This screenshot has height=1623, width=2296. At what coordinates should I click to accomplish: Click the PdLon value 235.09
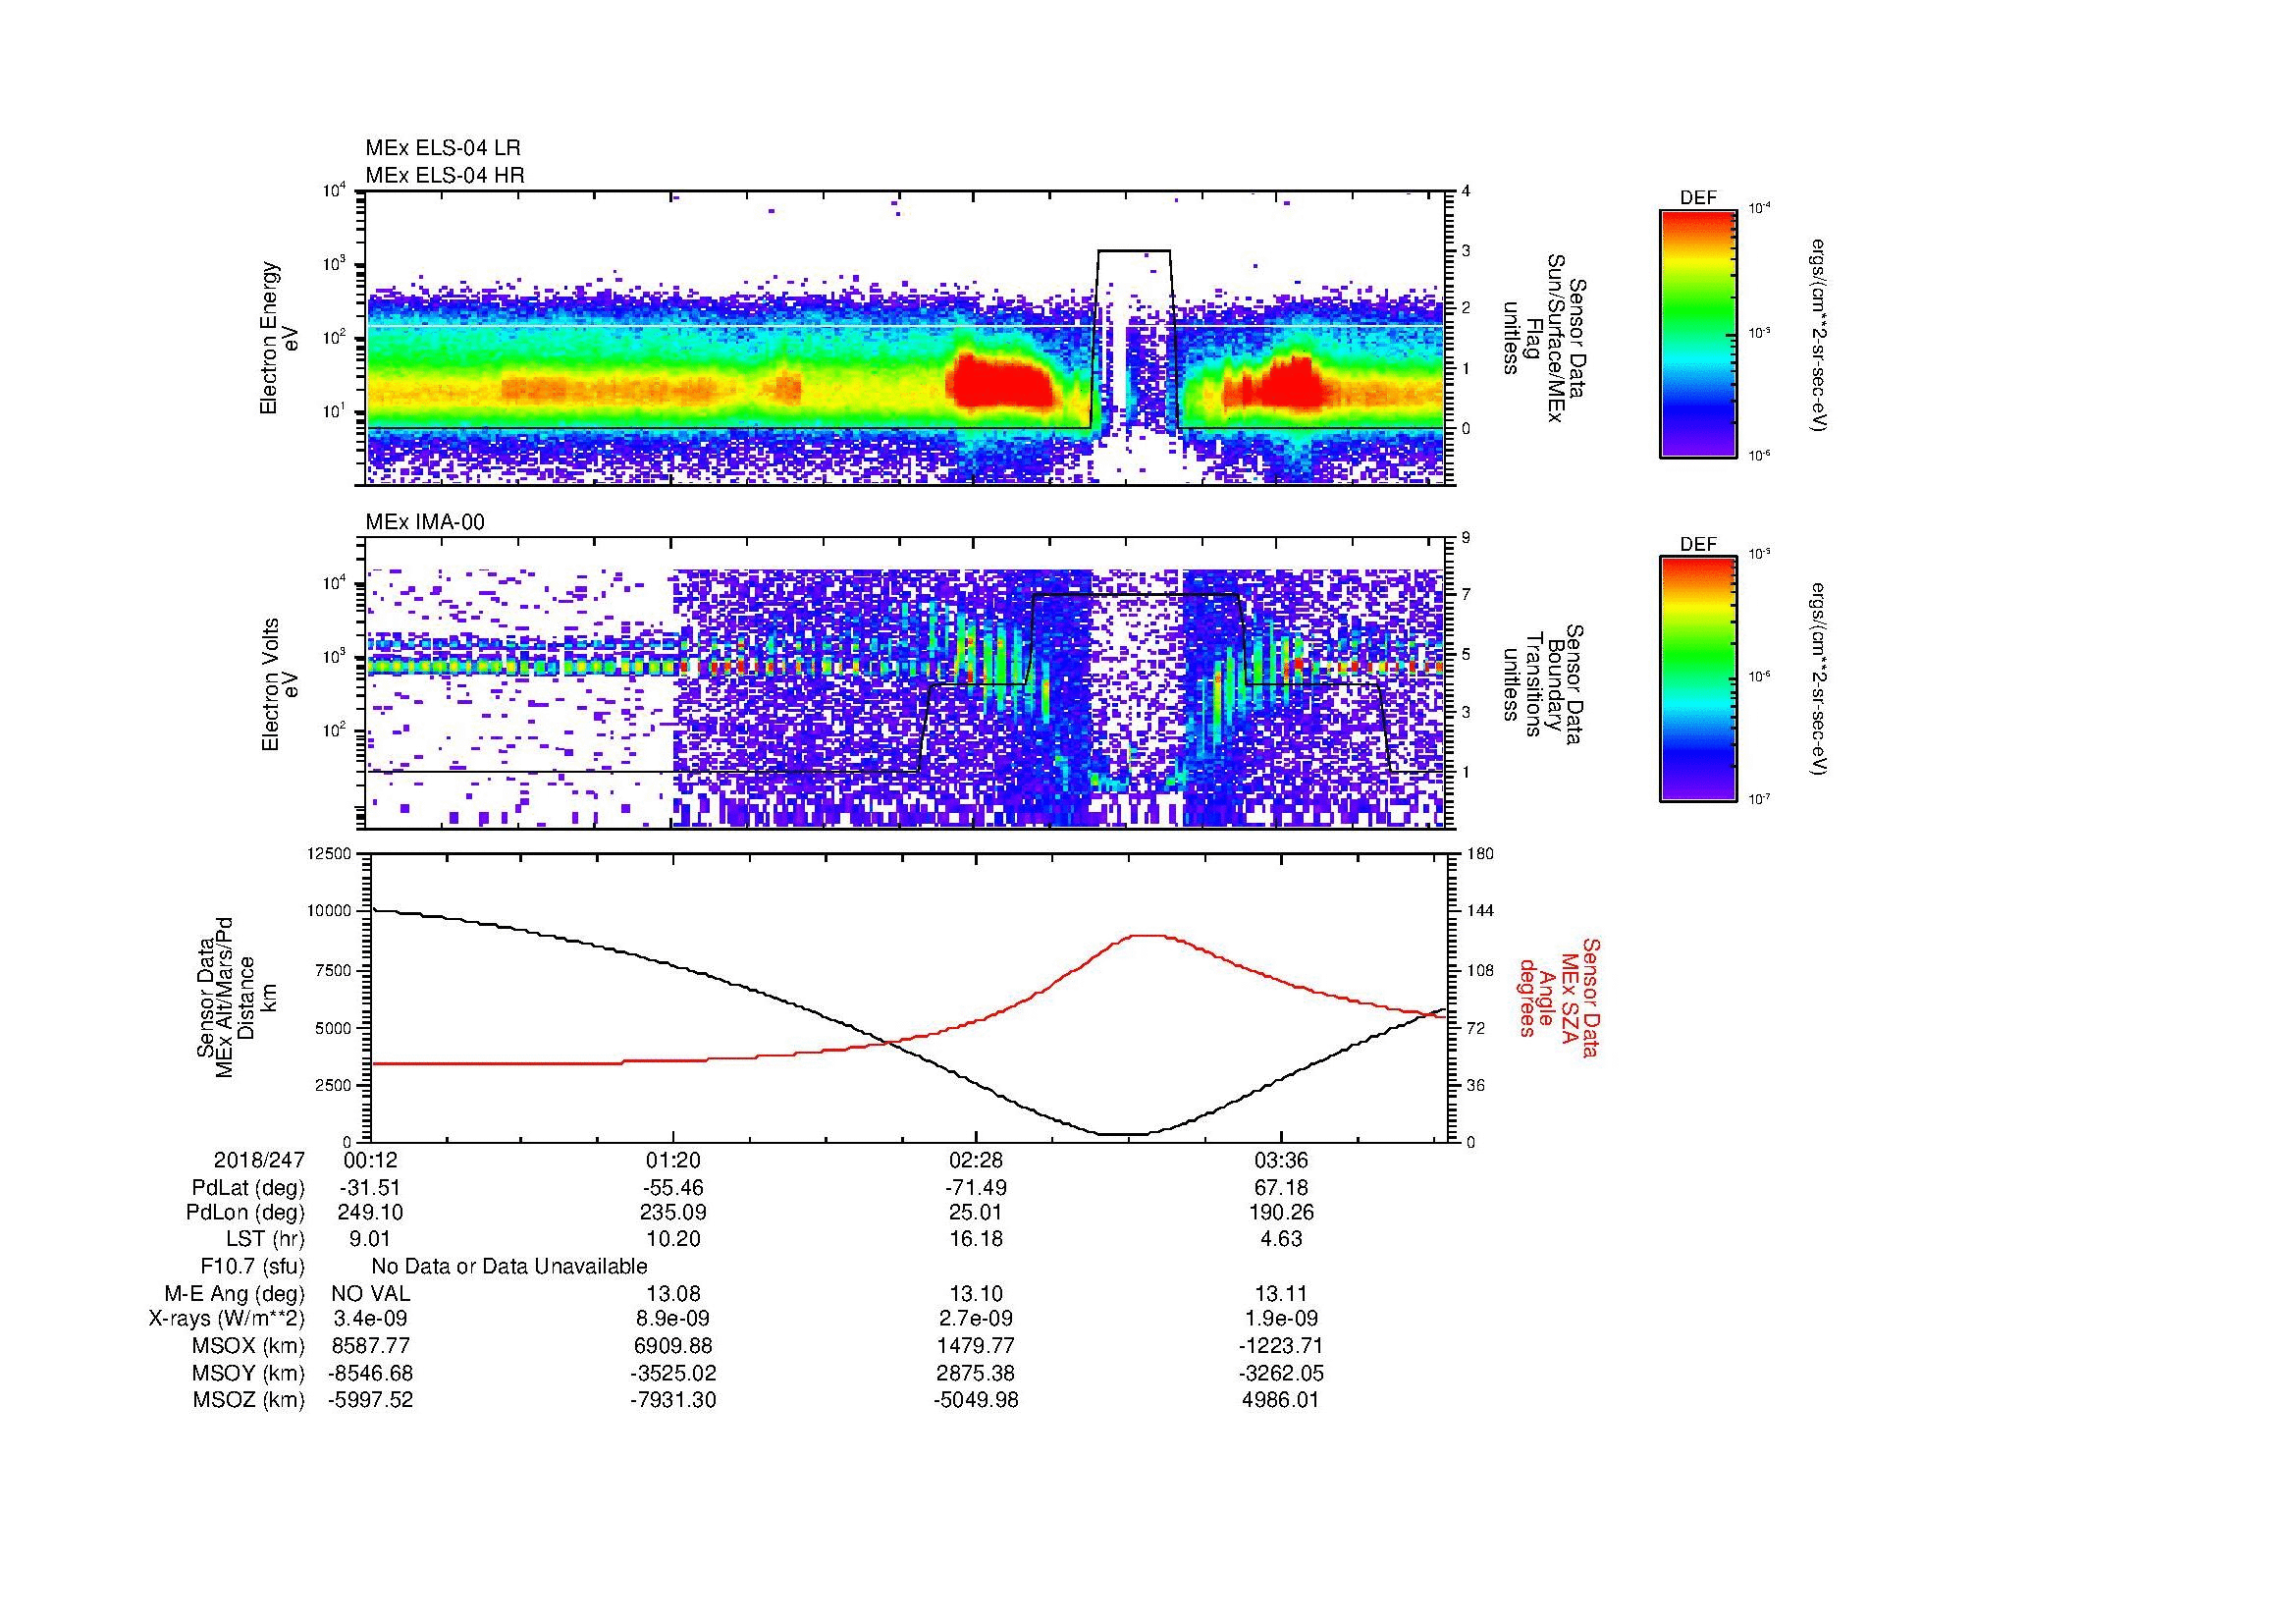pyautogui.click(x=673, y=1212)
